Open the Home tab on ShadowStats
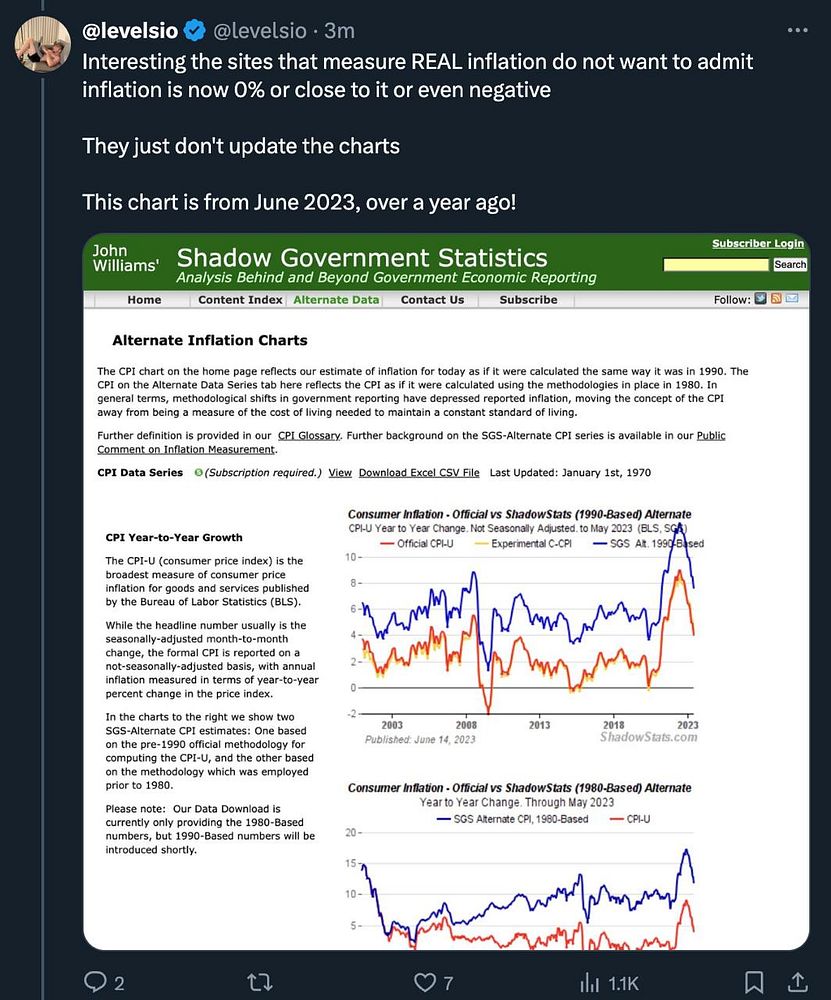 click(144, 300)
